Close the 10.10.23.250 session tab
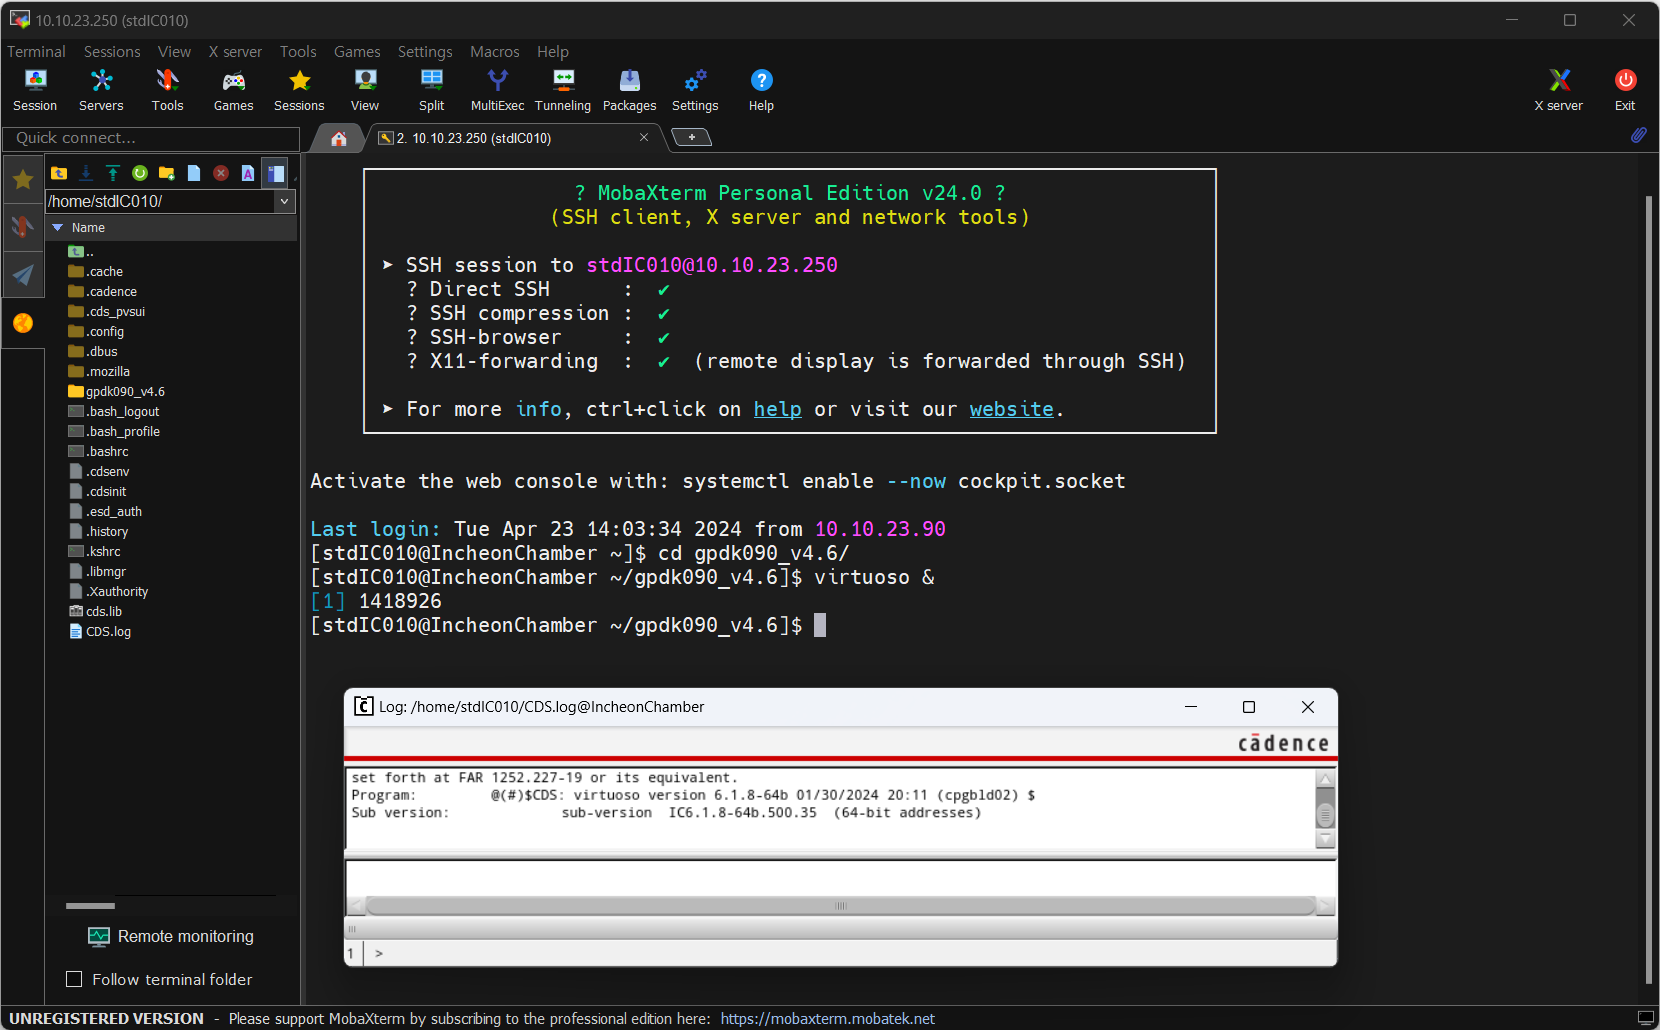 point(644,137)
